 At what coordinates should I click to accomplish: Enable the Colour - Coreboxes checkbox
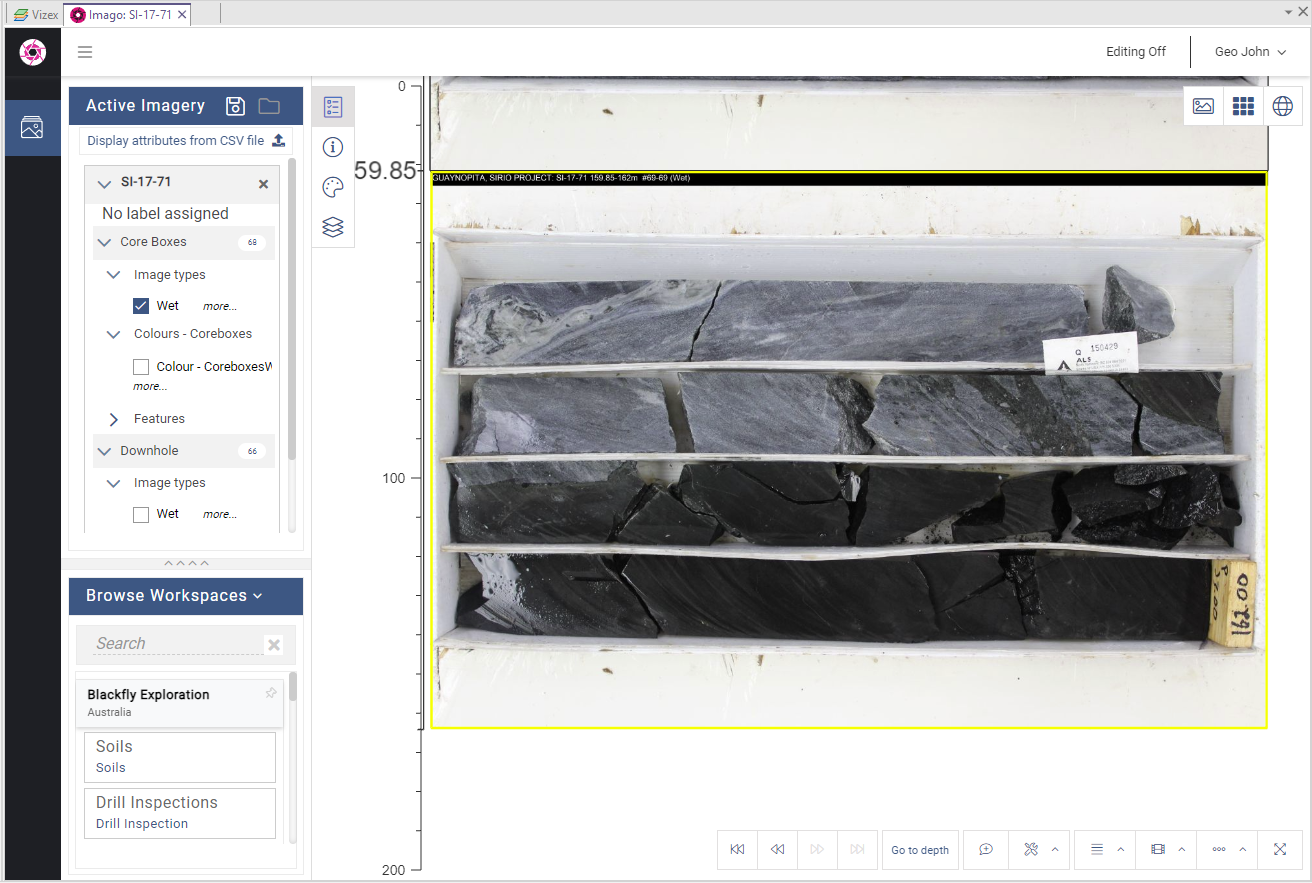click(141, 366)
